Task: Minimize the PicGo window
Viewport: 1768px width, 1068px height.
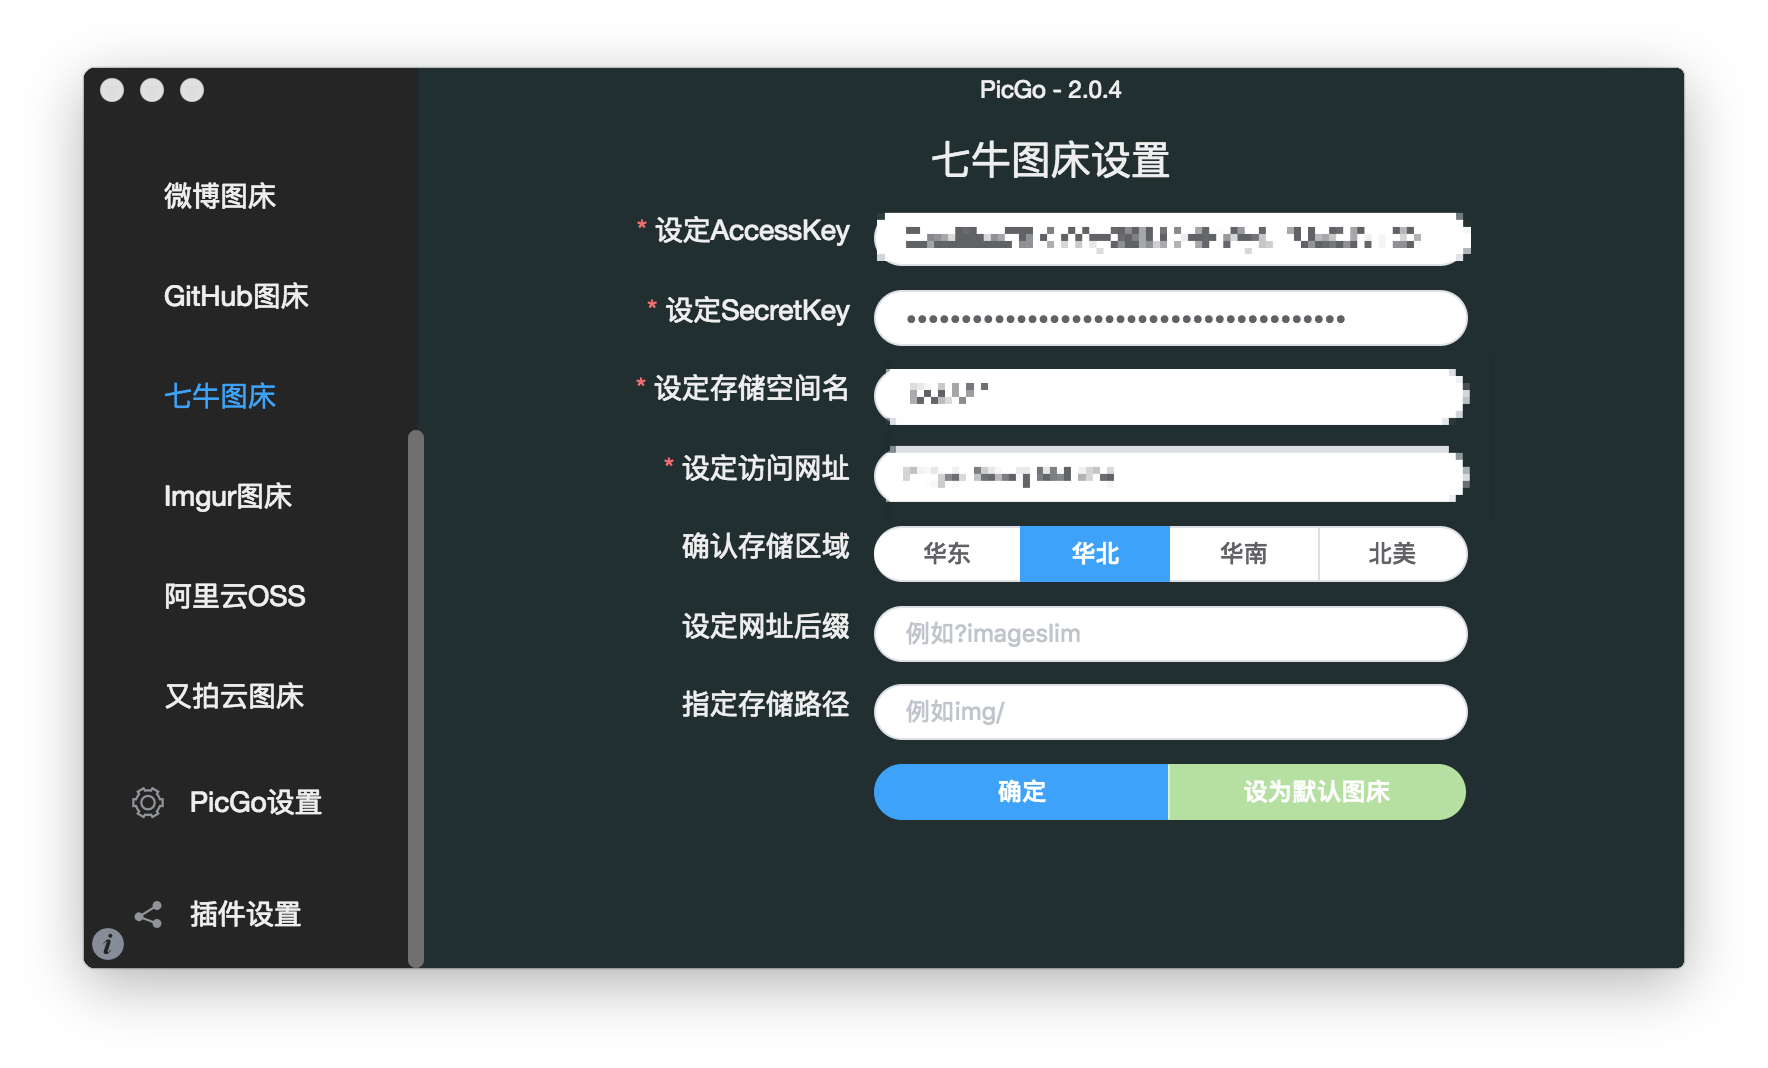Action: pyautogui.click(x=152, y=90)
